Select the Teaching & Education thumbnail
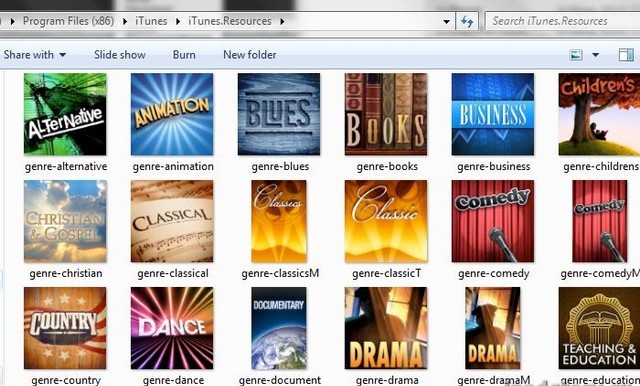Screen dimensions: 640x386 599,328
